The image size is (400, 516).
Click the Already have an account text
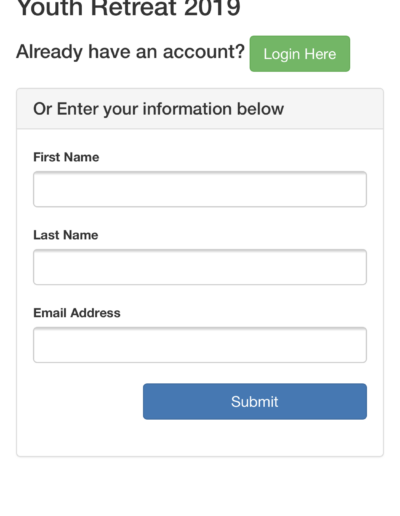click(130, 52)
